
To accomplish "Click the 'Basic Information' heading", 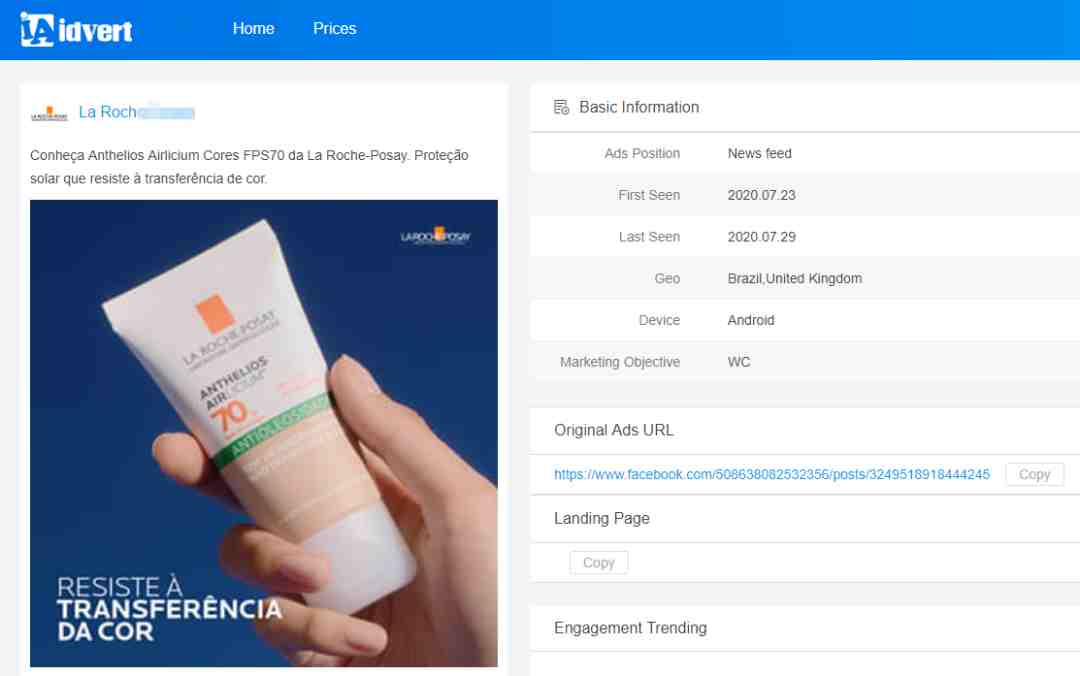I will (x=638, y=107).
